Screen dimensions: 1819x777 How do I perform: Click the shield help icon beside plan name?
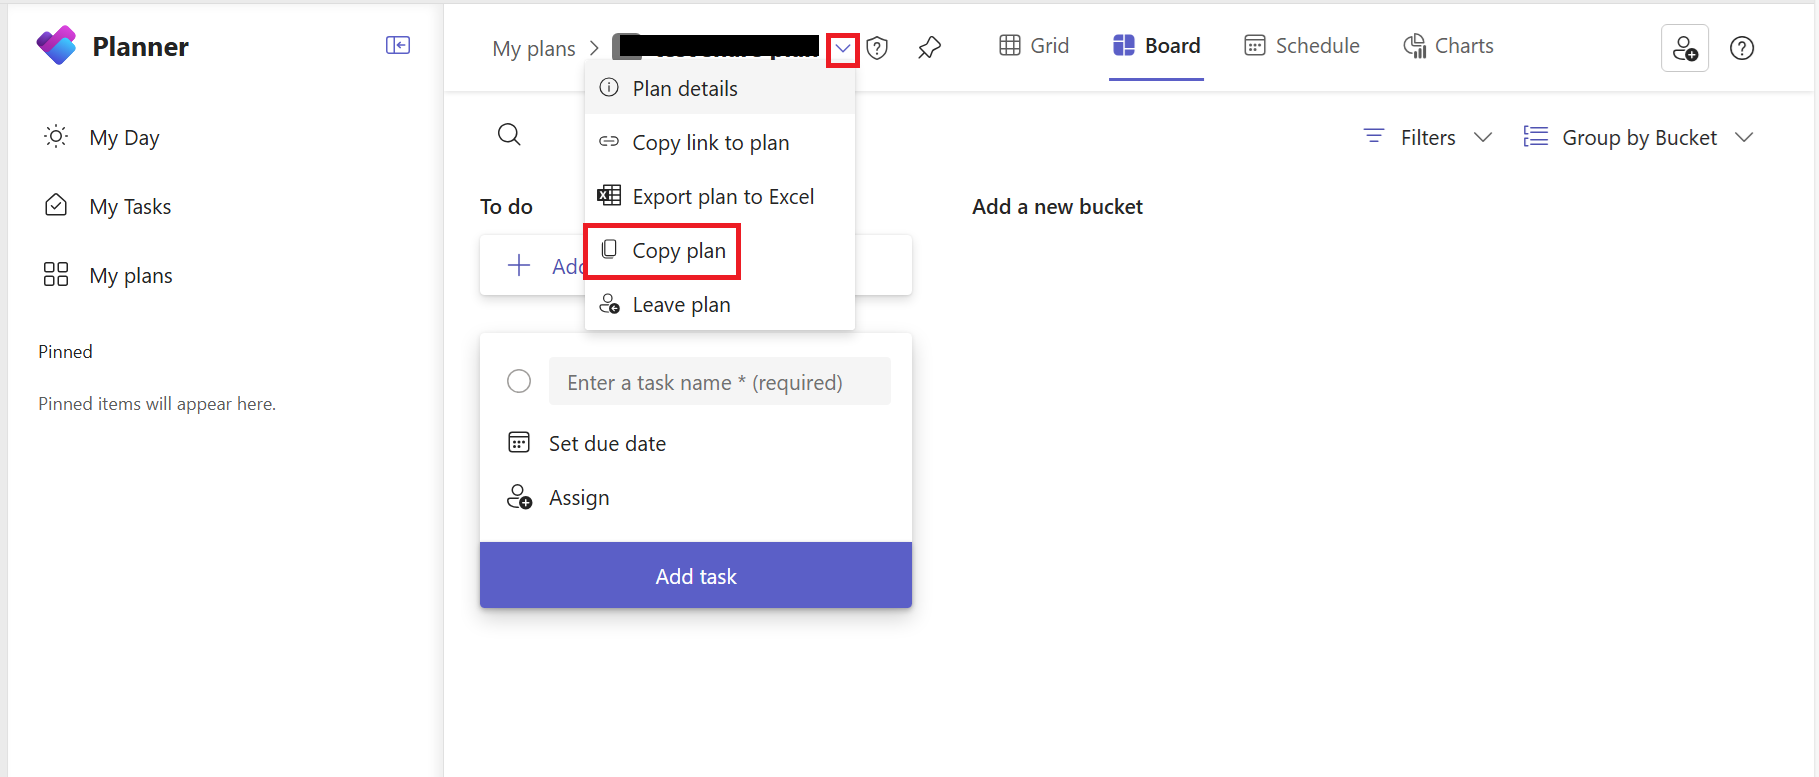tap(877, 48)
